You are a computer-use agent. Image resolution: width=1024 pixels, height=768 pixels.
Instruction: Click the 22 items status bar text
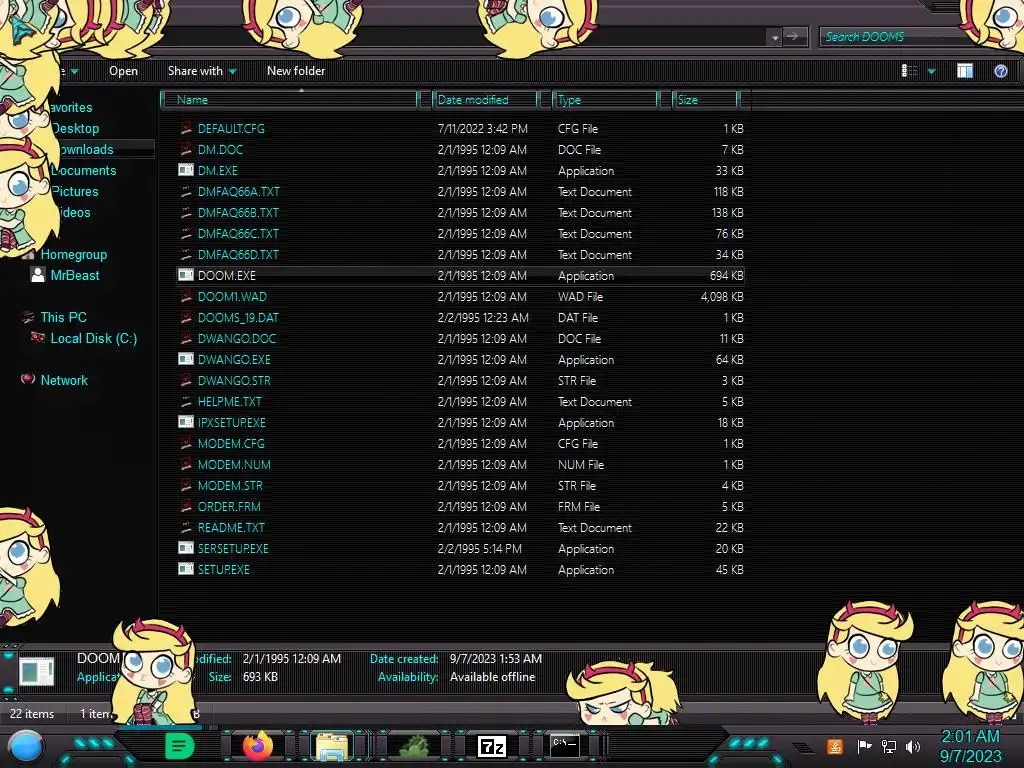point(32,714)
